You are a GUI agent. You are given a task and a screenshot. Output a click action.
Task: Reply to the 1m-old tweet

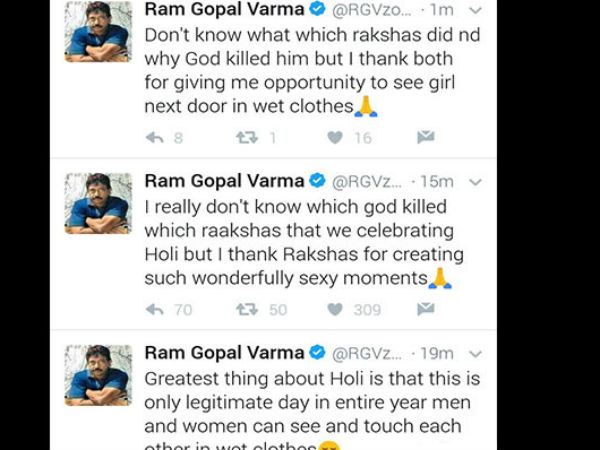[x=154, y=138]
